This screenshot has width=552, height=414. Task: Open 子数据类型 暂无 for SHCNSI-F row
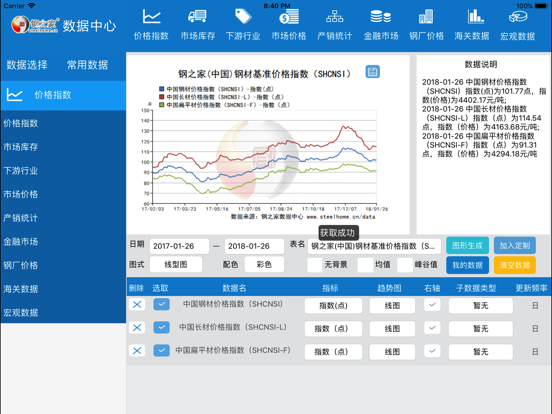pos(481,352)
